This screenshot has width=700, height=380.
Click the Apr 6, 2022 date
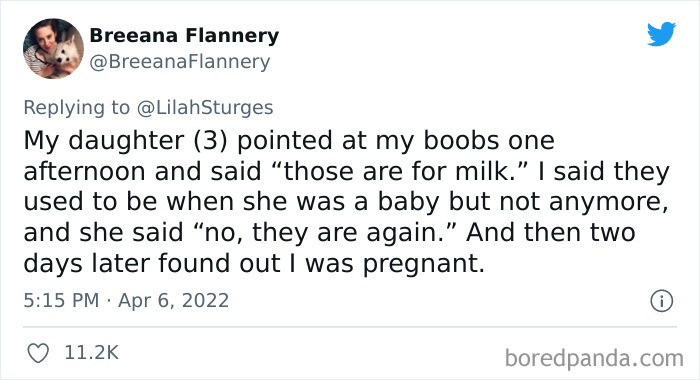pyautogui.click(x=173, y=300)
